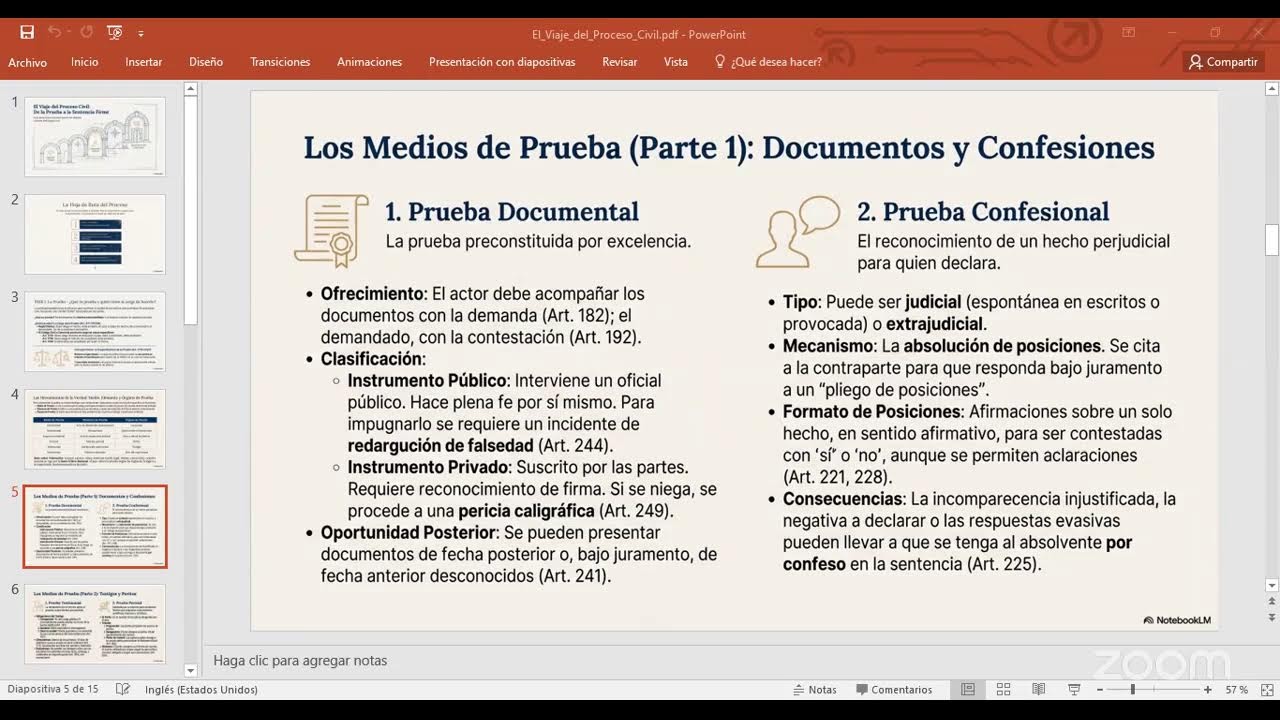The height and width of the screenshot is (720, 1280).
Task: Click the spell check icon in status bar
Action: click(123, 690)
